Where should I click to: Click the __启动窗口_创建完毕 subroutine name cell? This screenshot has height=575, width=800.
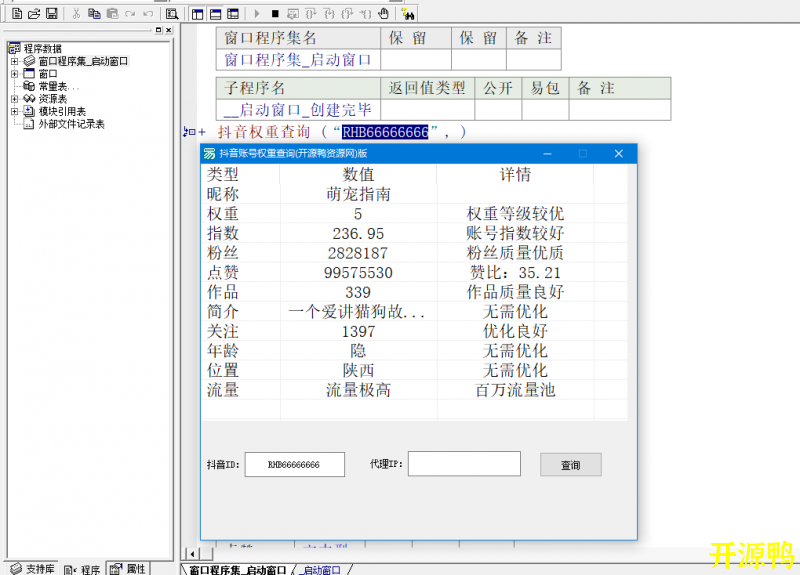pyautogui.click(x=298, y=110)
